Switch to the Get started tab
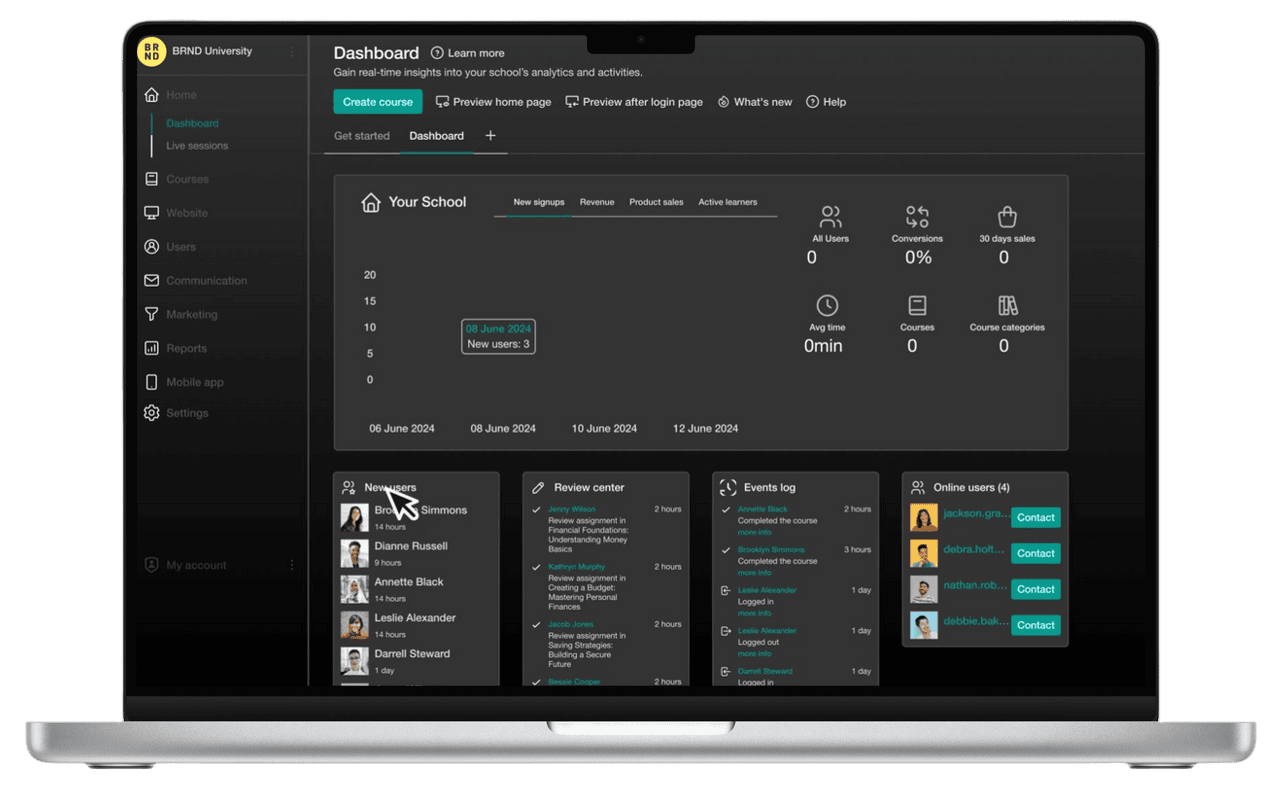The height and width of the screenshot is (794, 1284). point(361,136)
